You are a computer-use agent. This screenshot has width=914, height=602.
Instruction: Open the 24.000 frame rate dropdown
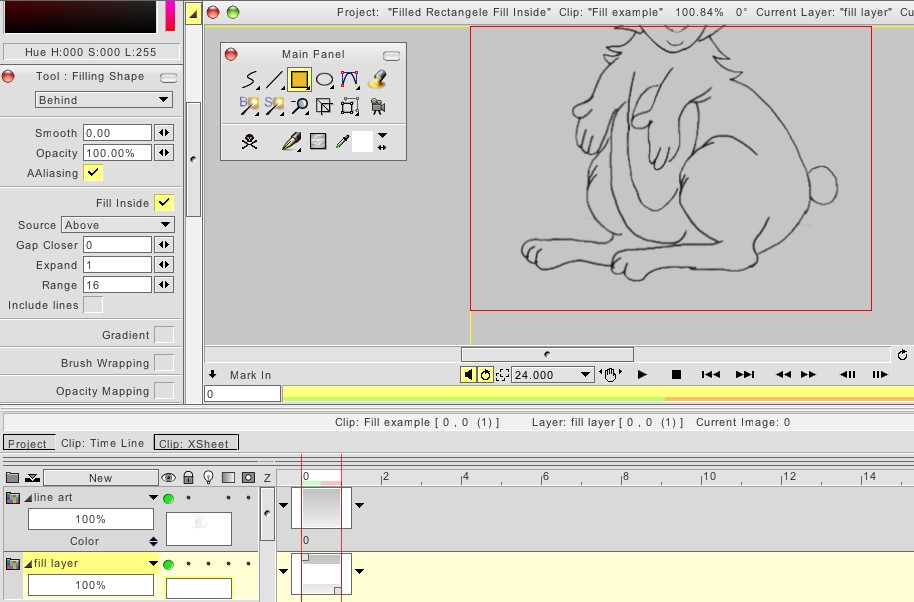click(552, 375)
